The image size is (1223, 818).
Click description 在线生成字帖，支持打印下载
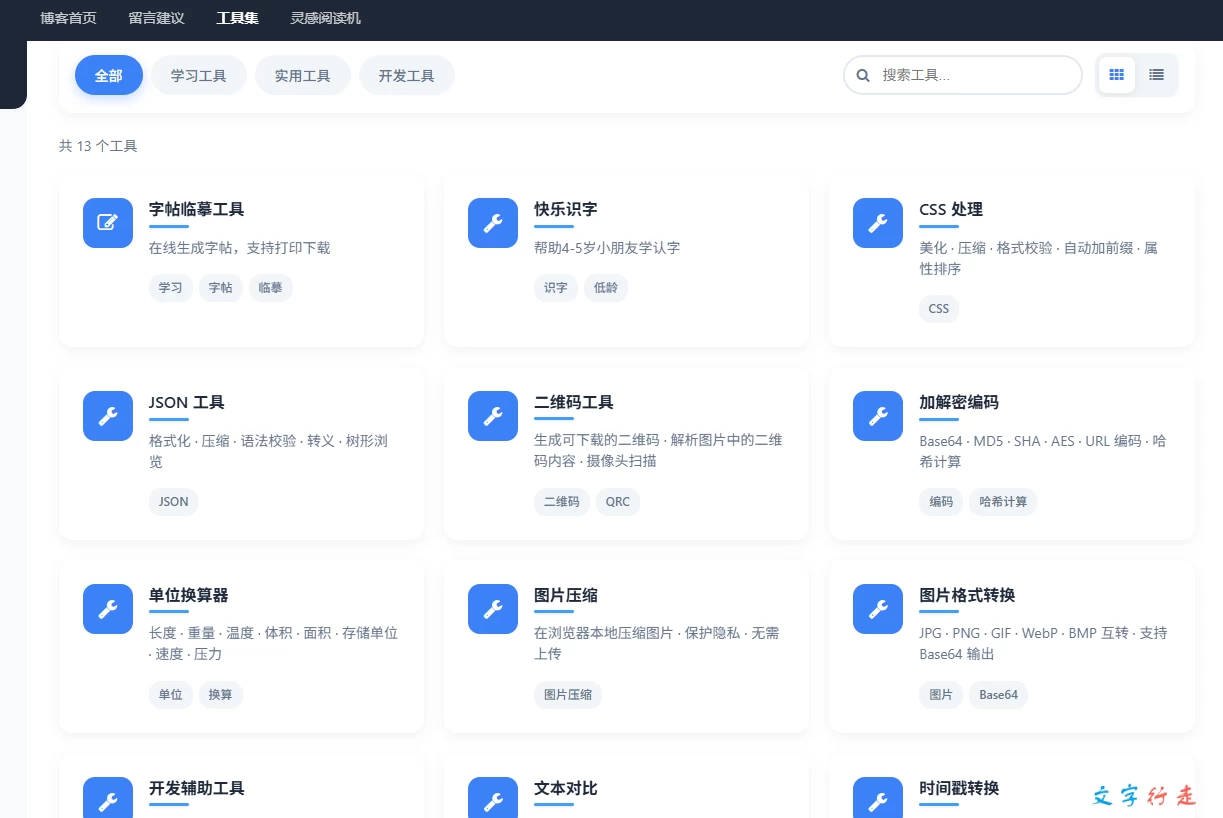click(x=240, y=247)
